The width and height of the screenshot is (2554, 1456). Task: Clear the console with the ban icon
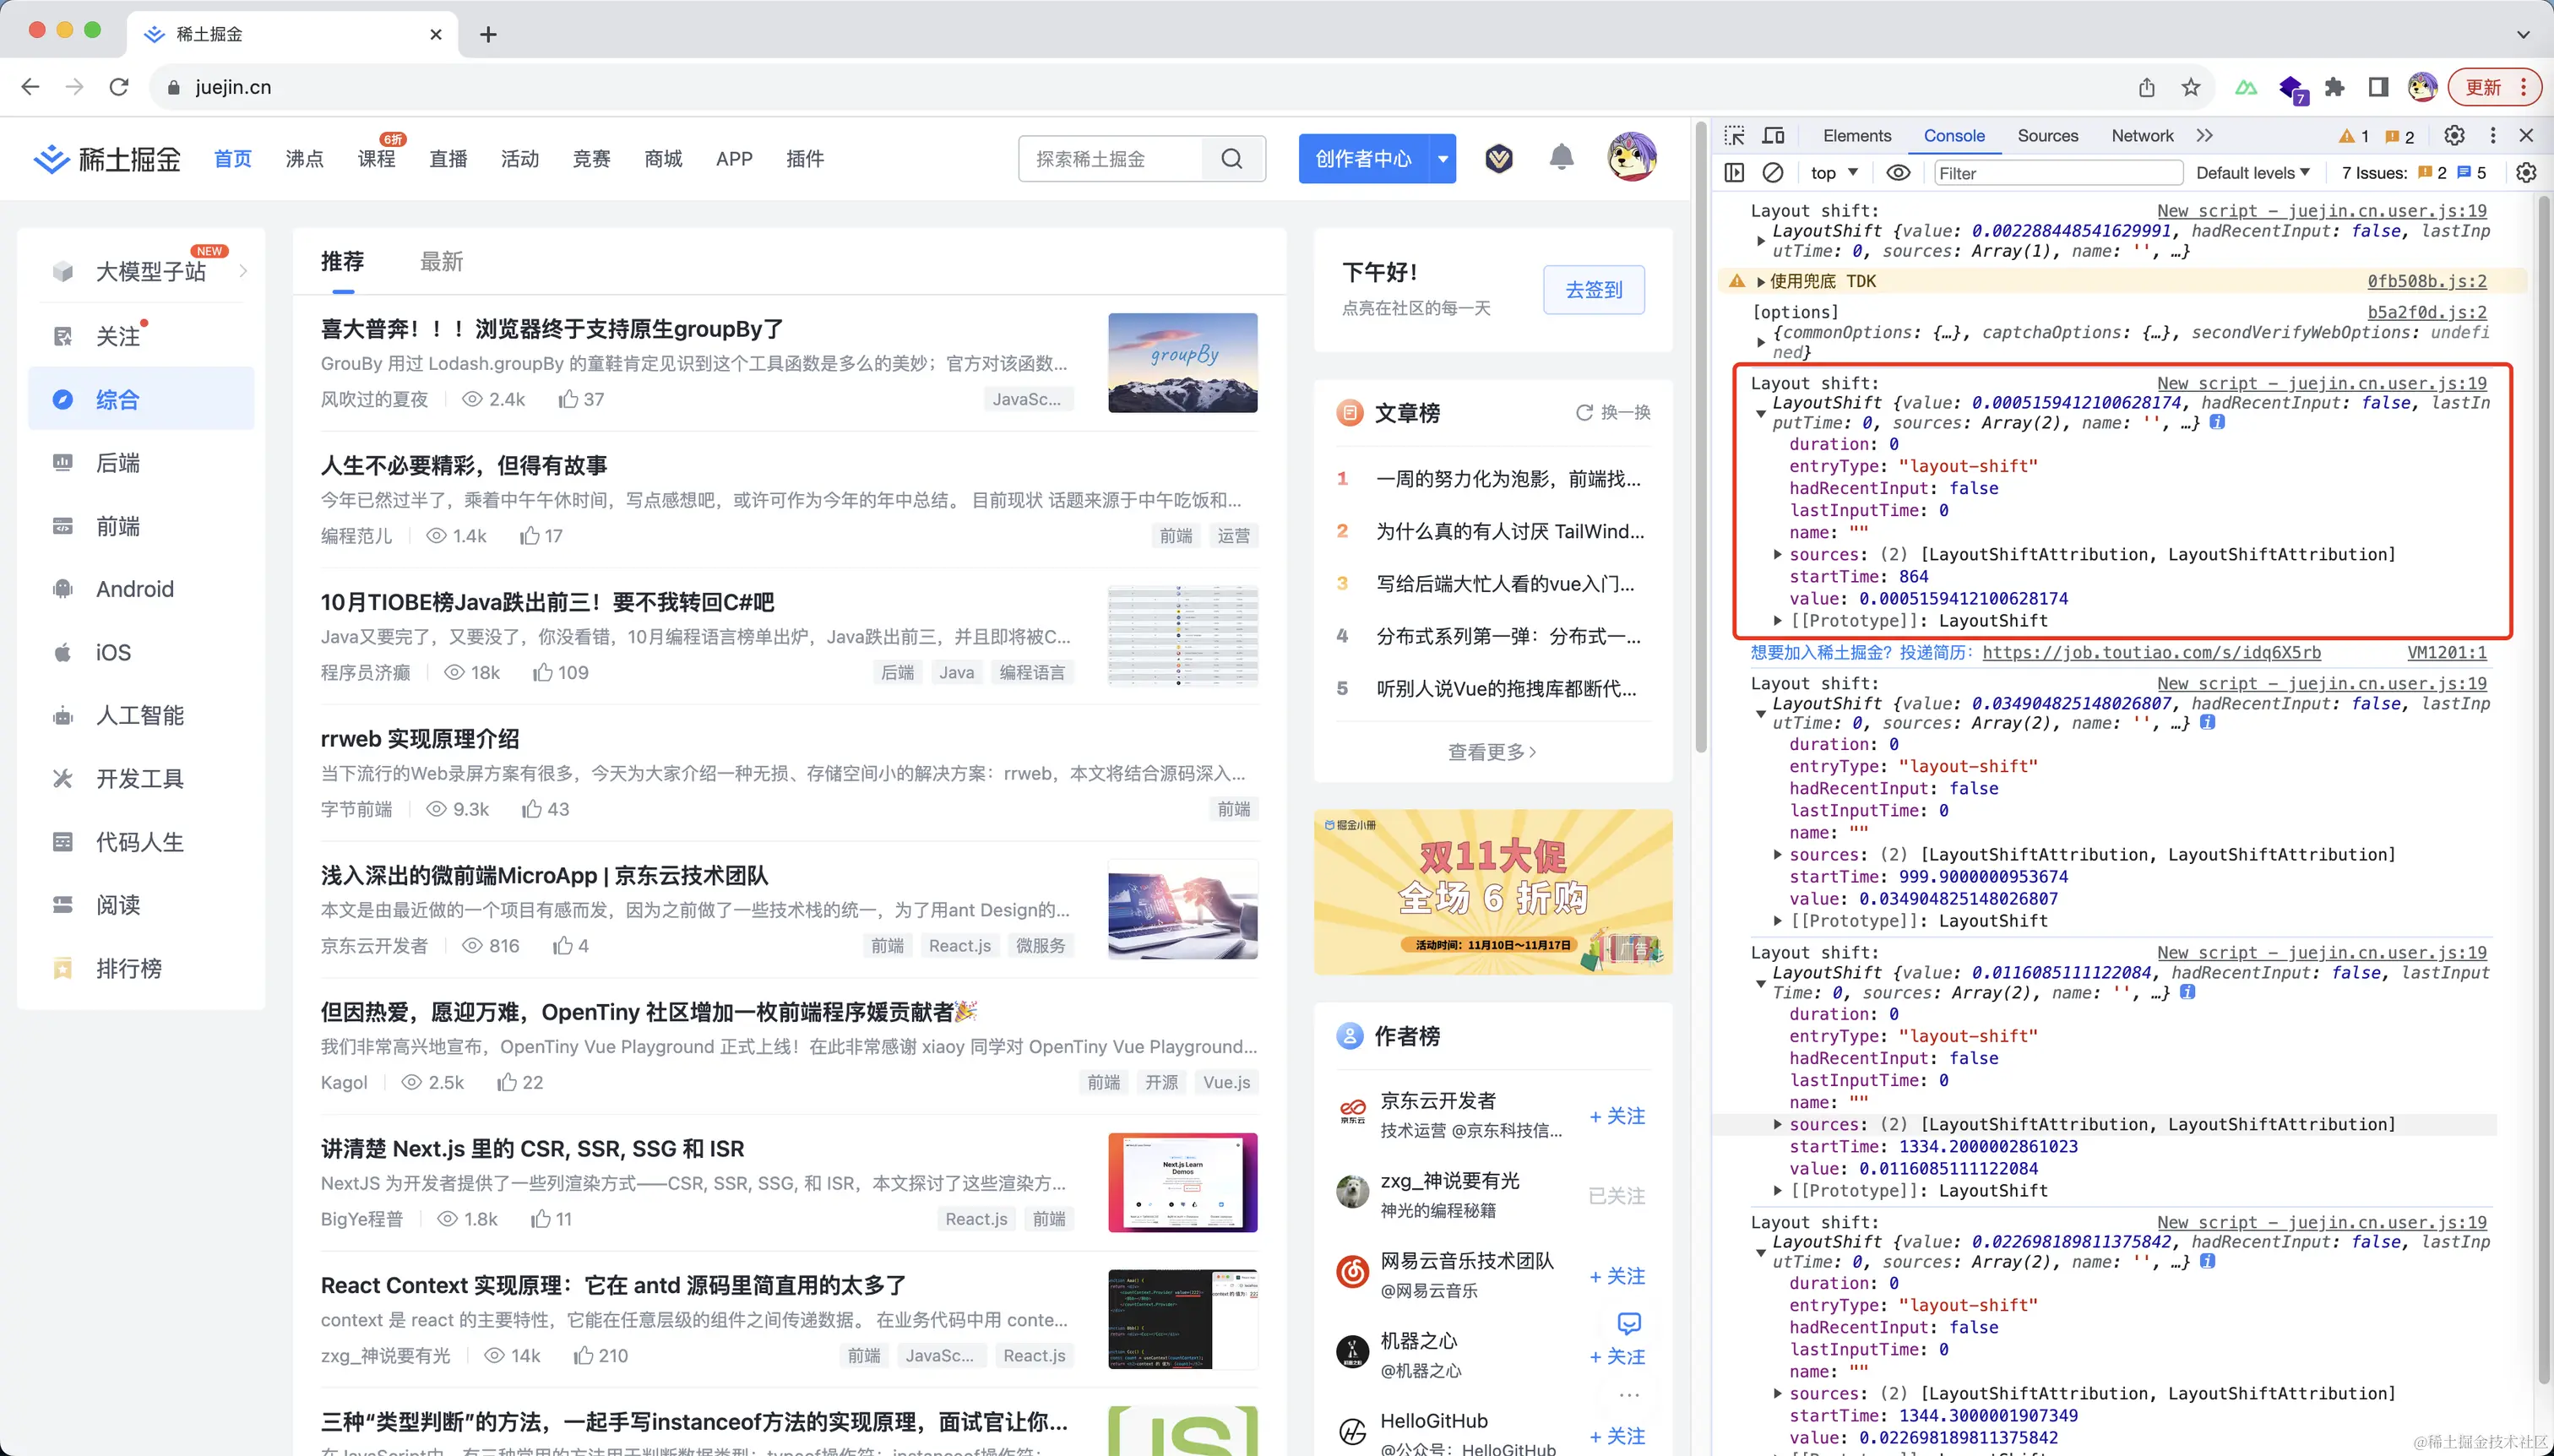[x=1772, y=172]
